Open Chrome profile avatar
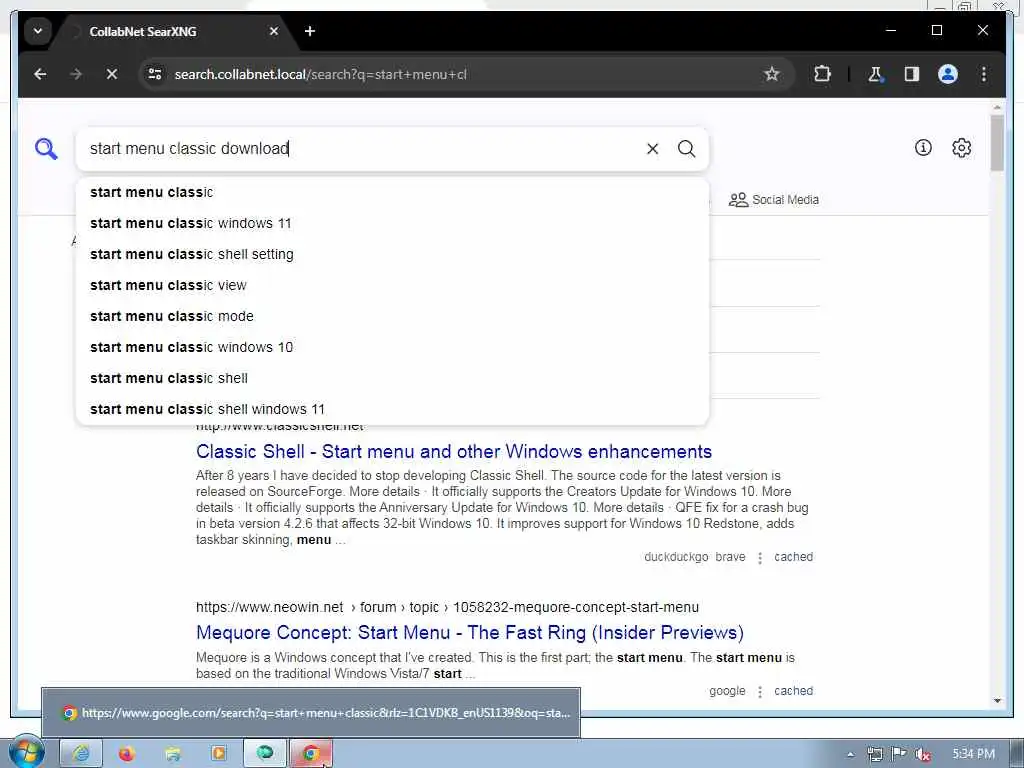 [x=948, y=74]
